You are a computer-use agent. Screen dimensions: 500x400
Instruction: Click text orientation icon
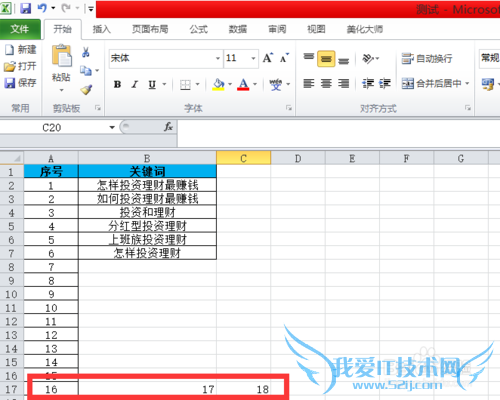tap(368, 59)
